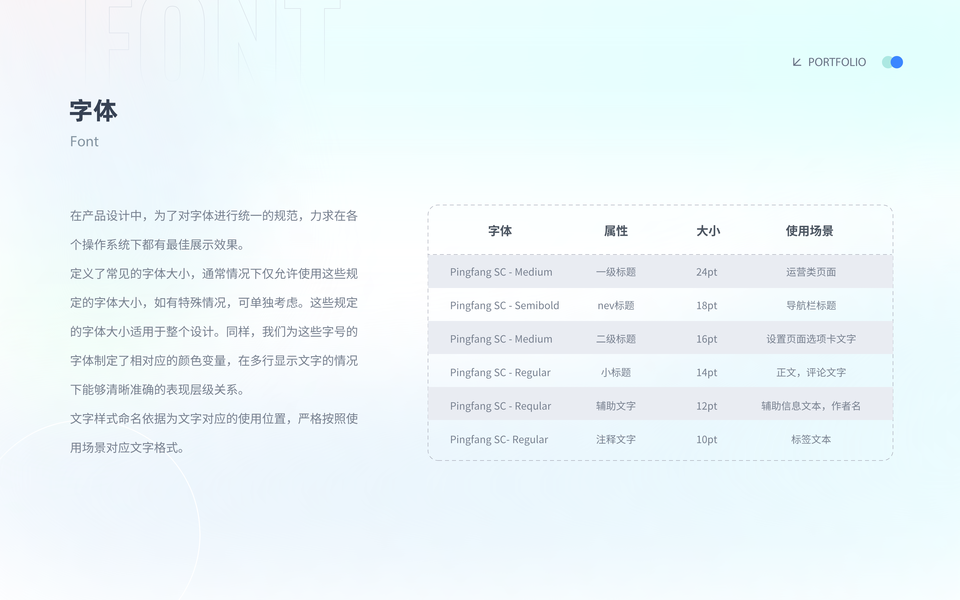Click the PORTFOLIO label
Viewport: 960px width, 600px height.
pyautogui.click(x=837, y=62)
